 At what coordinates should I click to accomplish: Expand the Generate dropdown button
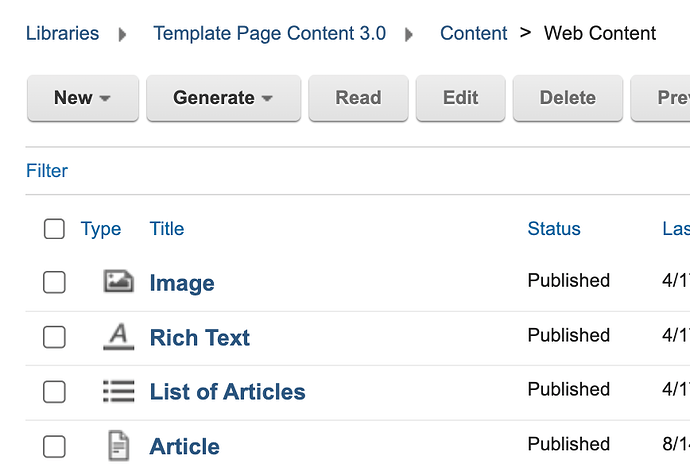click(x=223, y=98)
